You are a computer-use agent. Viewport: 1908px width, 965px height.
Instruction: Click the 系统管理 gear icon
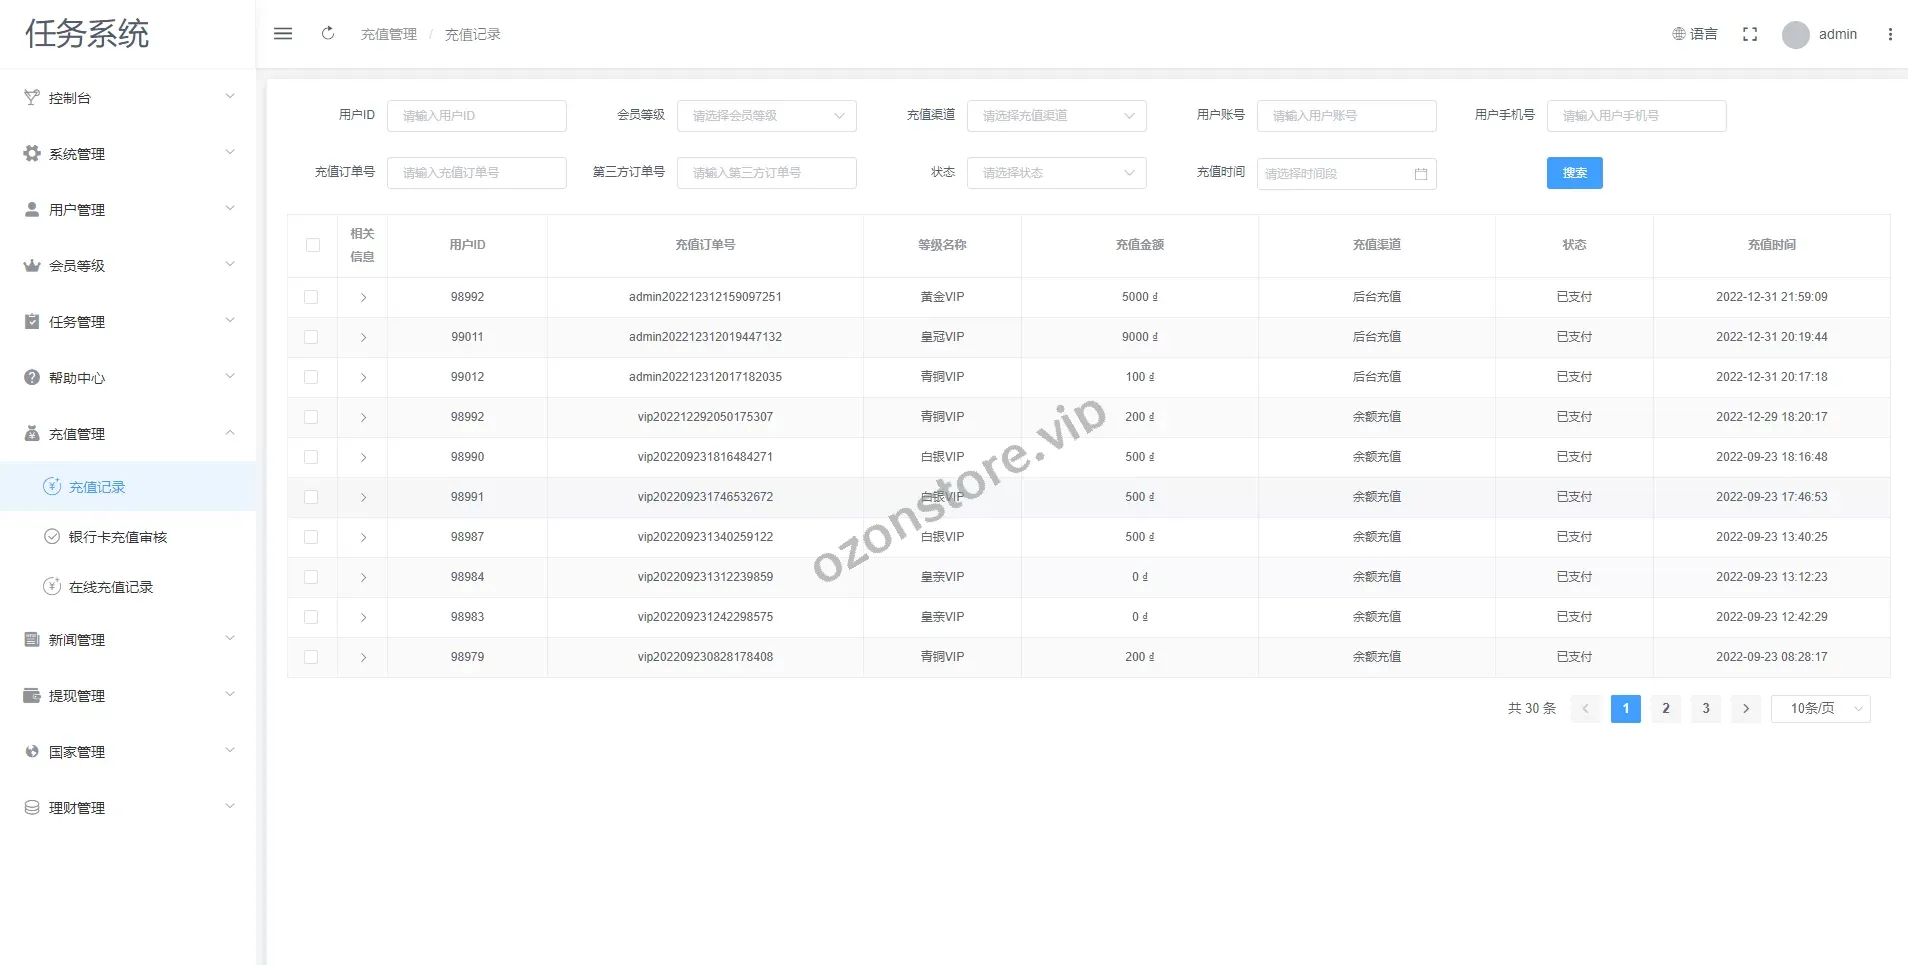[x=32, y=154]
